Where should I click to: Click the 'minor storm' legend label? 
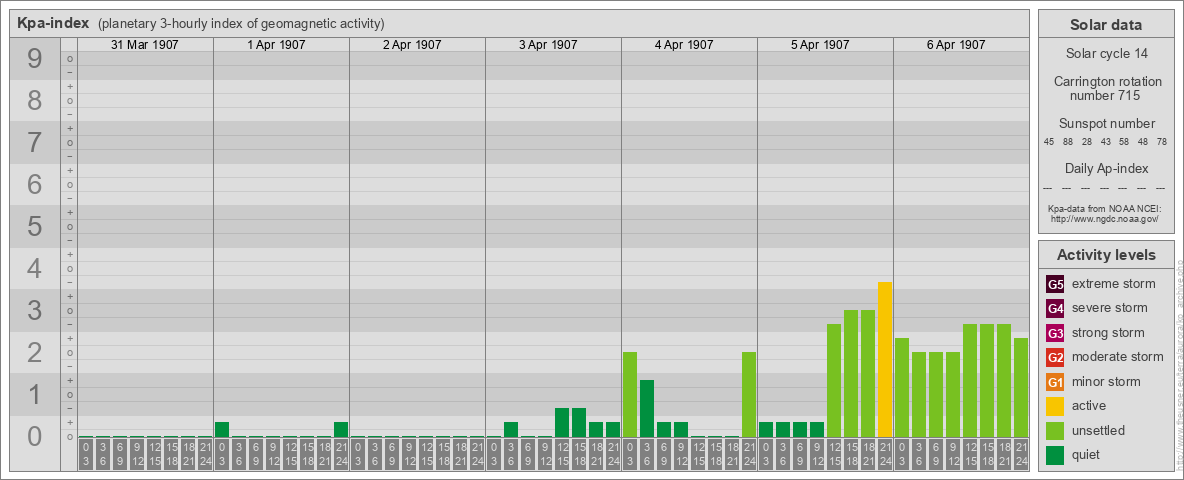1106,381
